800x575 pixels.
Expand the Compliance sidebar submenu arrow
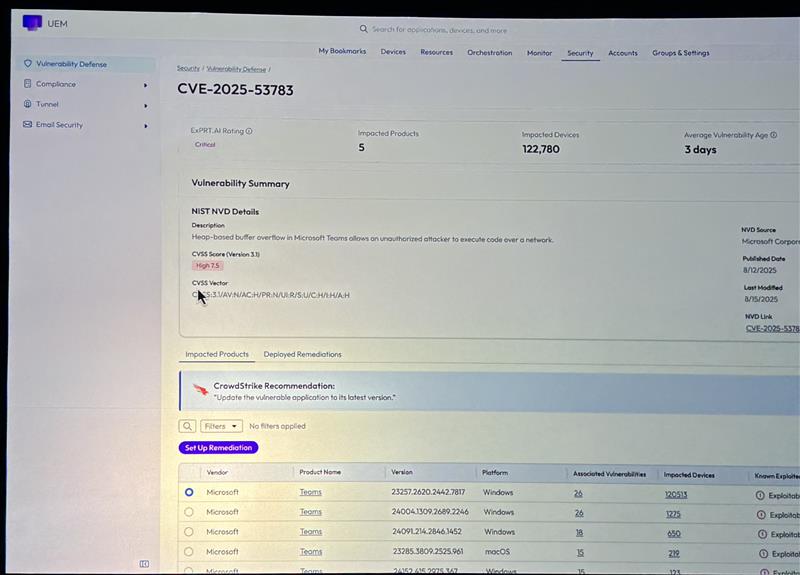point(146,85)
